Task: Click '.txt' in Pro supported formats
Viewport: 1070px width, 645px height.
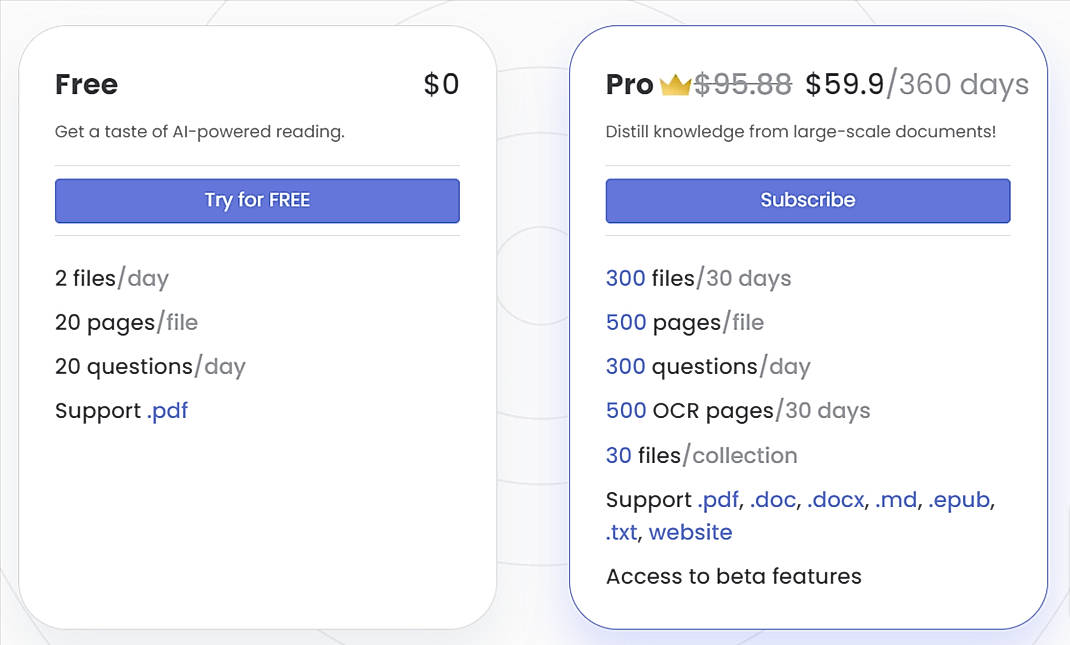Action: tap(622, 532)
